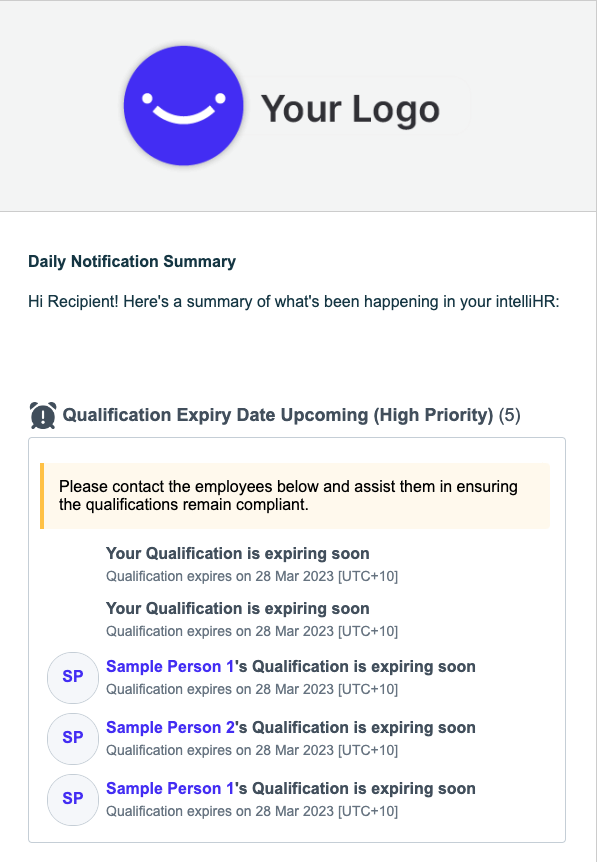Open the Sample Person 2 profile link
Image resolution: width=598 pixels, height=862 pixels.
point(170,727)
